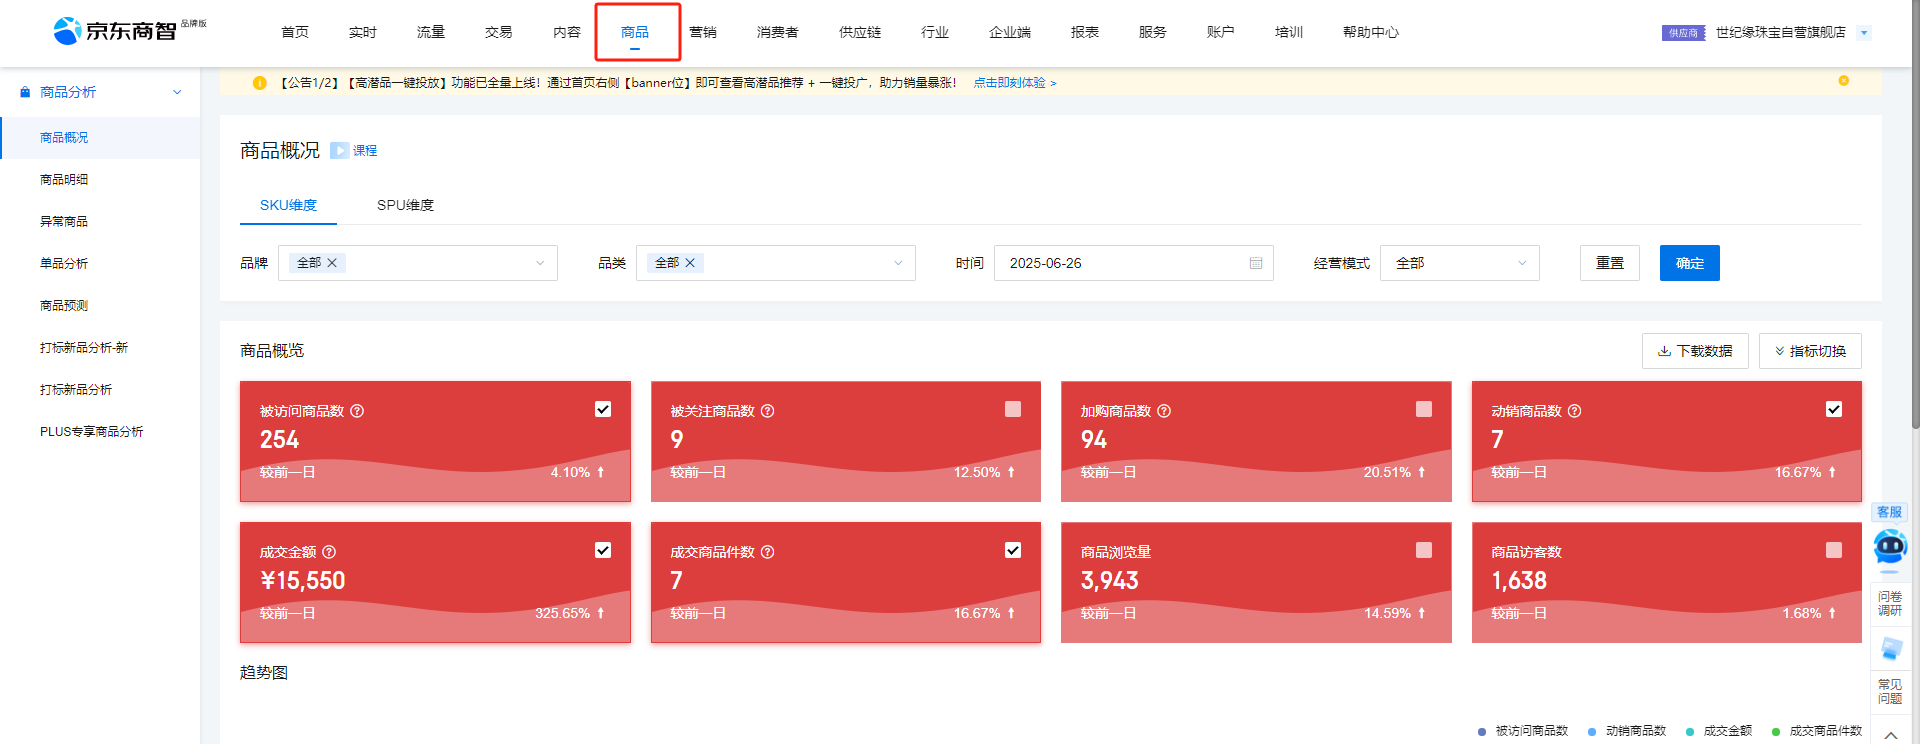
Task: Expand the 品类 category dropdown
Action: pyautogui.click(x=897, y=263)
